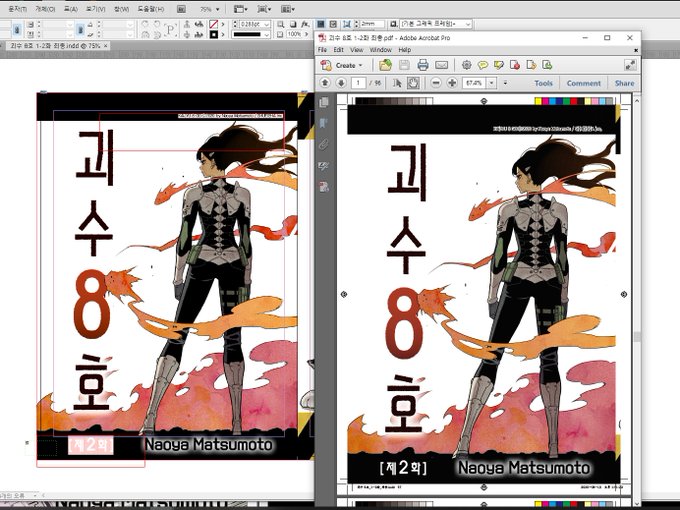Click the 67.4% zoom value field

pos(474,83)
